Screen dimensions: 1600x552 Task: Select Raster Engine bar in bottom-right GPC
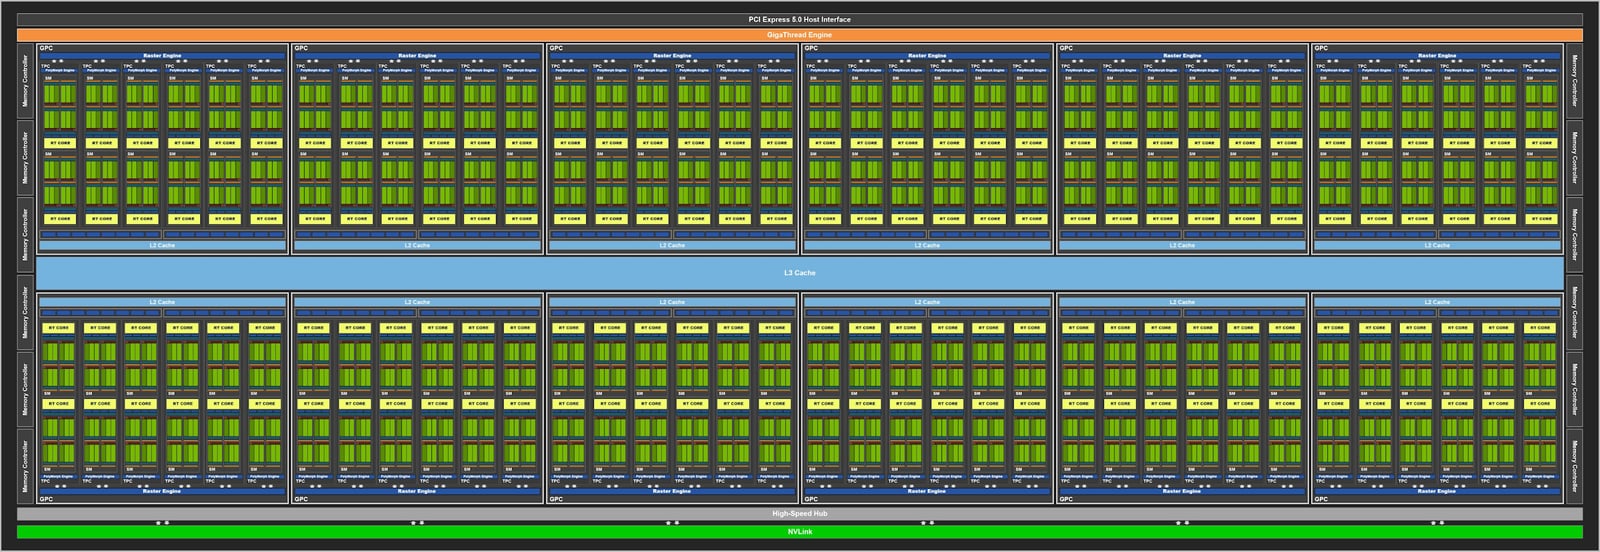coord(1437,491)
